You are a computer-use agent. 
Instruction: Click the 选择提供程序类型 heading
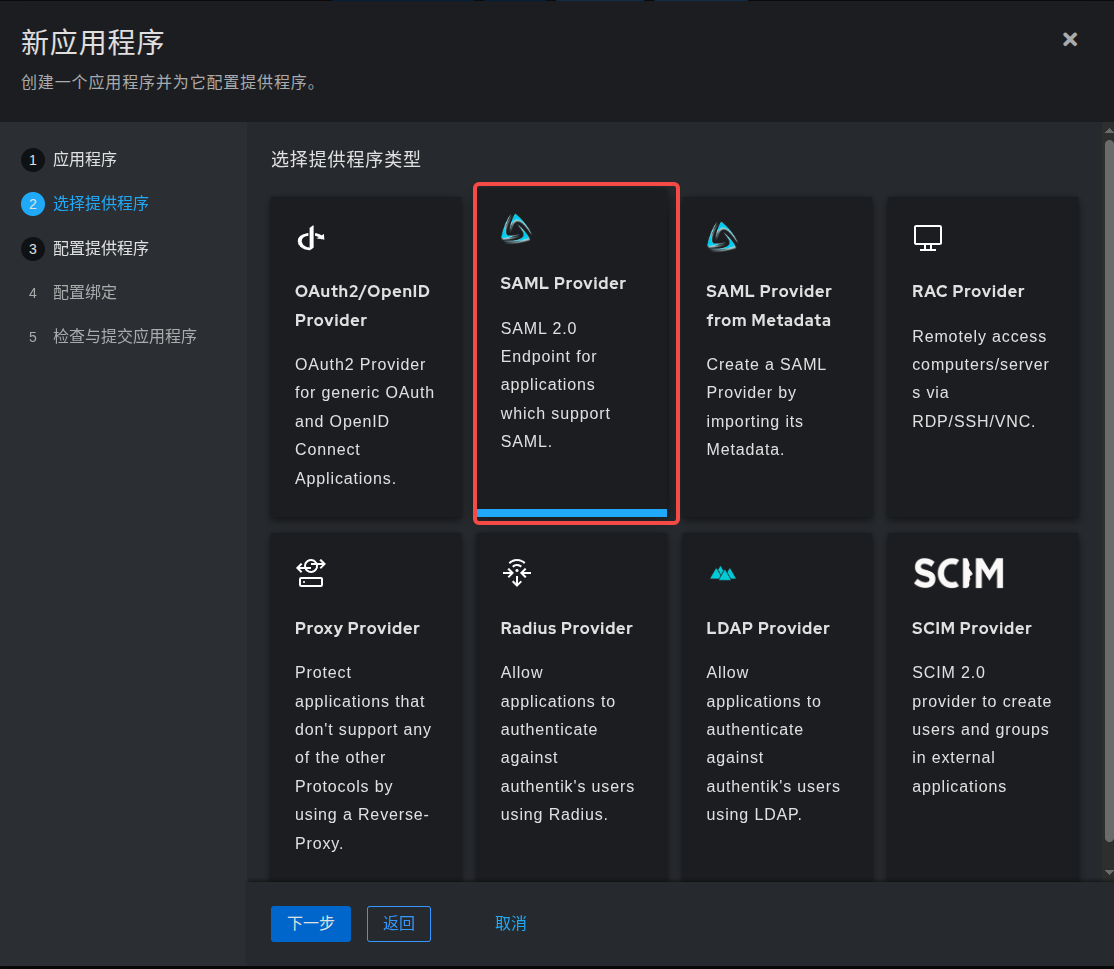[x=346, y=159]
